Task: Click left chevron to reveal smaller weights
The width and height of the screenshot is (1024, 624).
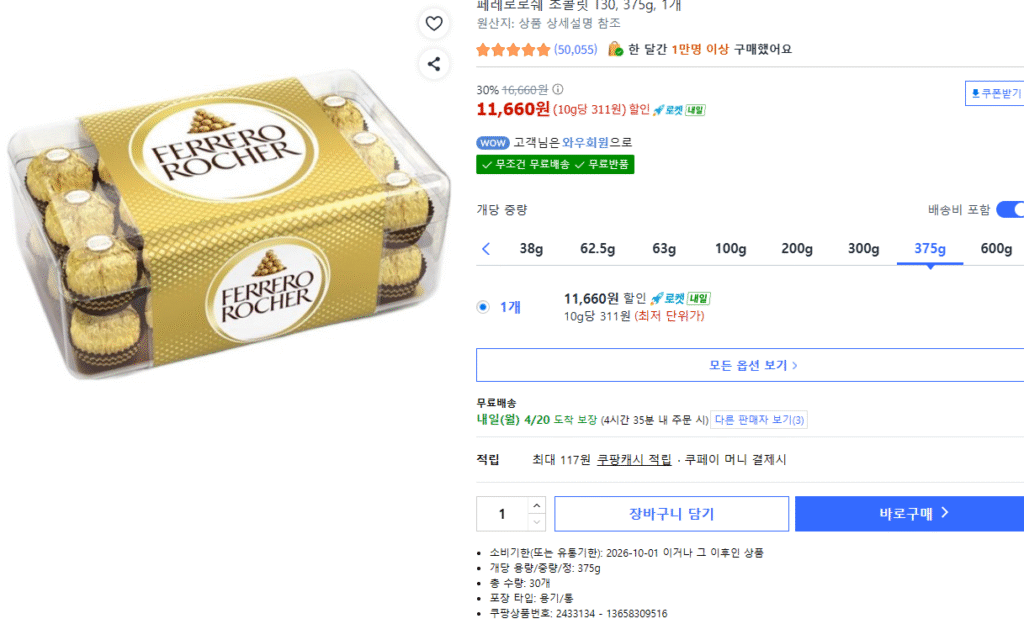Action: pos(487,247)
